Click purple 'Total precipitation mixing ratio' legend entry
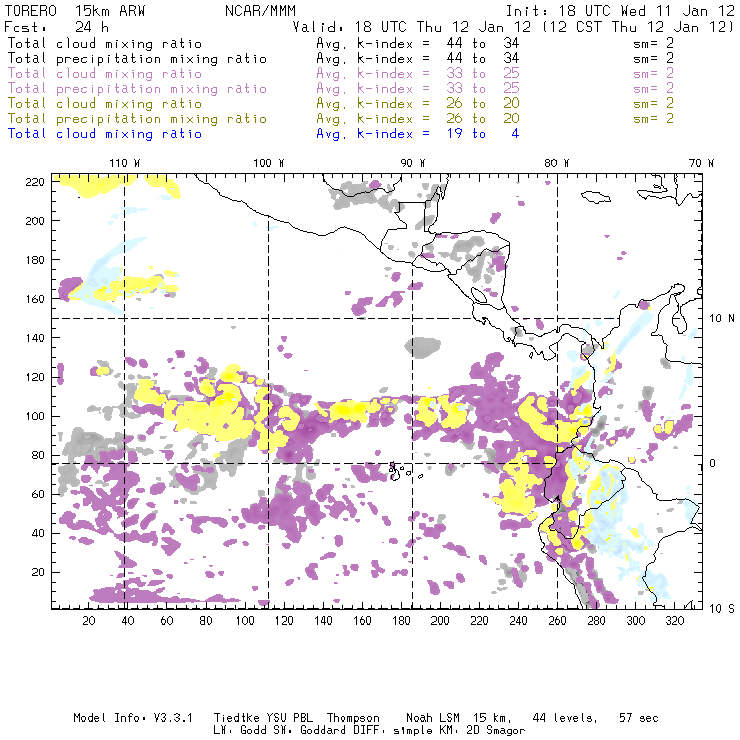Viewport: 740px width, 740px height. pyautogui.click(x=137, y=89)
